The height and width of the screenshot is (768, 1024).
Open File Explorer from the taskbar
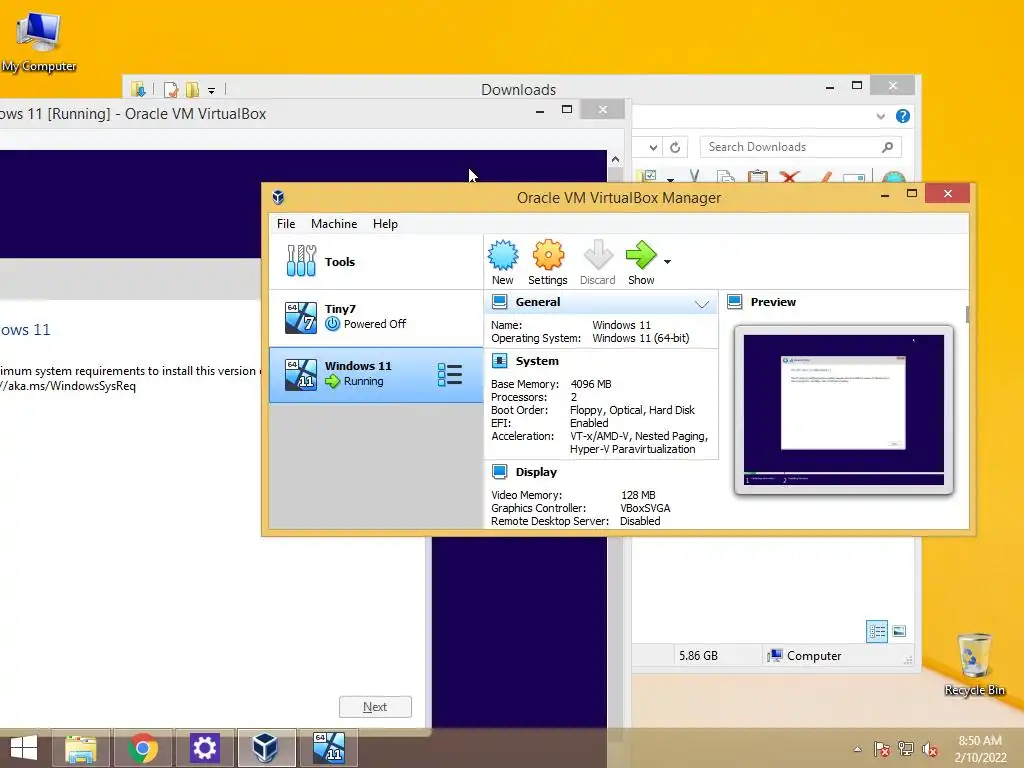pyautogui.click(x=82, y=748)
